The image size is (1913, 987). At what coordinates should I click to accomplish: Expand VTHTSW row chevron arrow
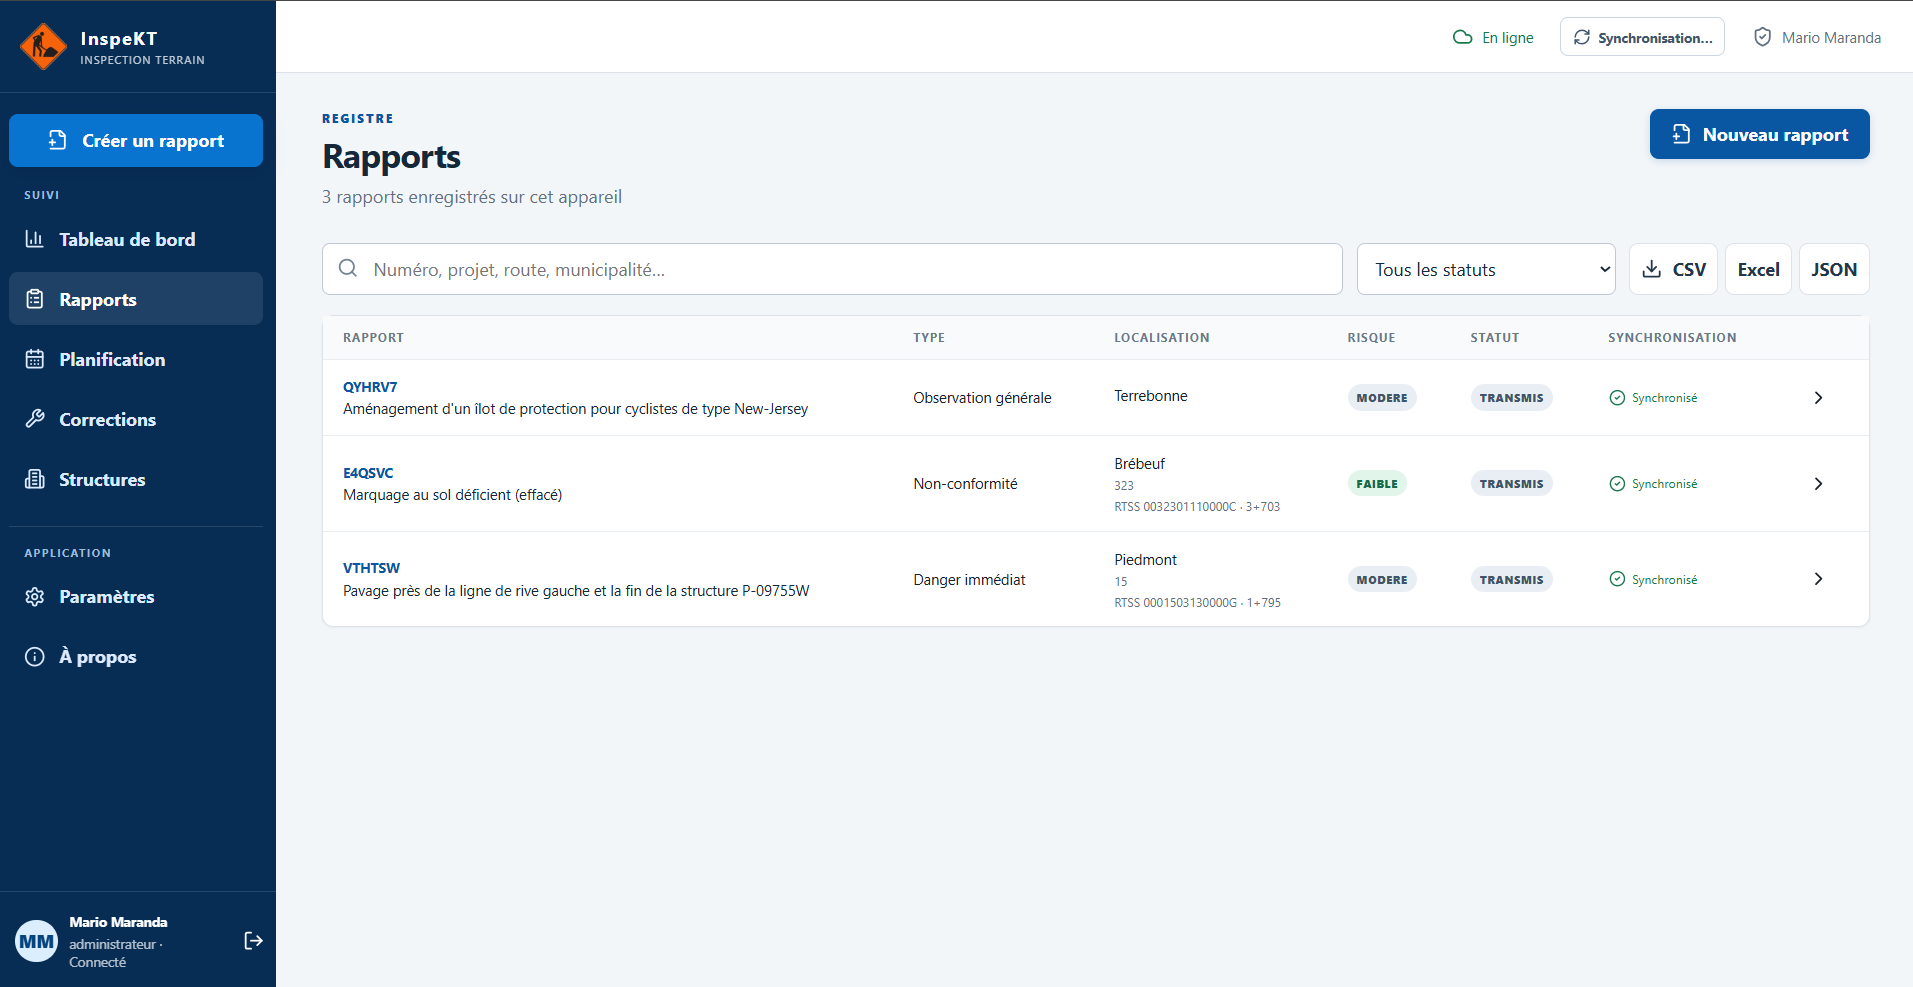coord(1818,579)
